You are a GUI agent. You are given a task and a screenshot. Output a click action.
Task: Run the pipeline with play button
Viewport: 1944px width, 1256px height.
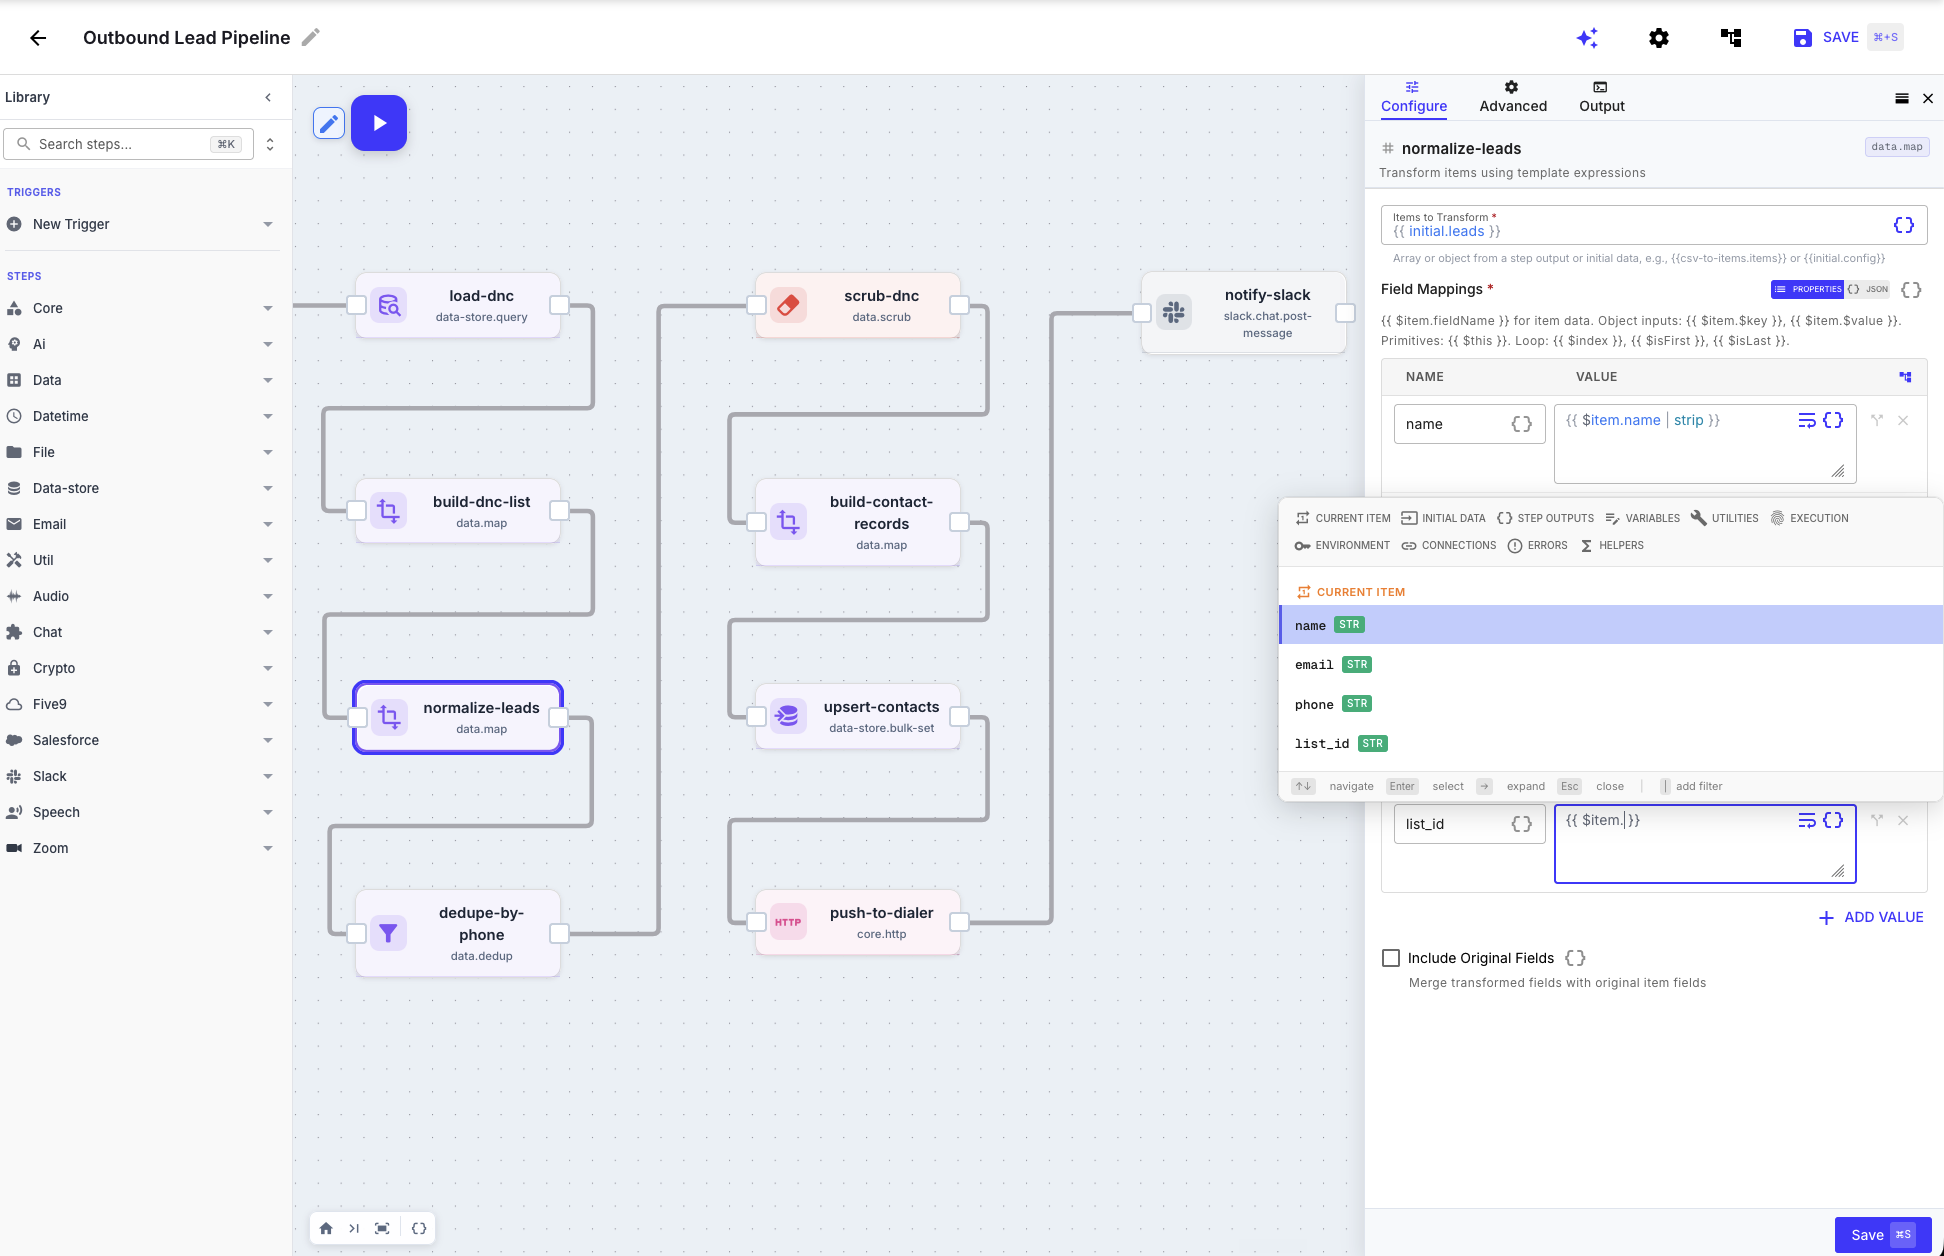pyautogui.click(x=379, y=123)
